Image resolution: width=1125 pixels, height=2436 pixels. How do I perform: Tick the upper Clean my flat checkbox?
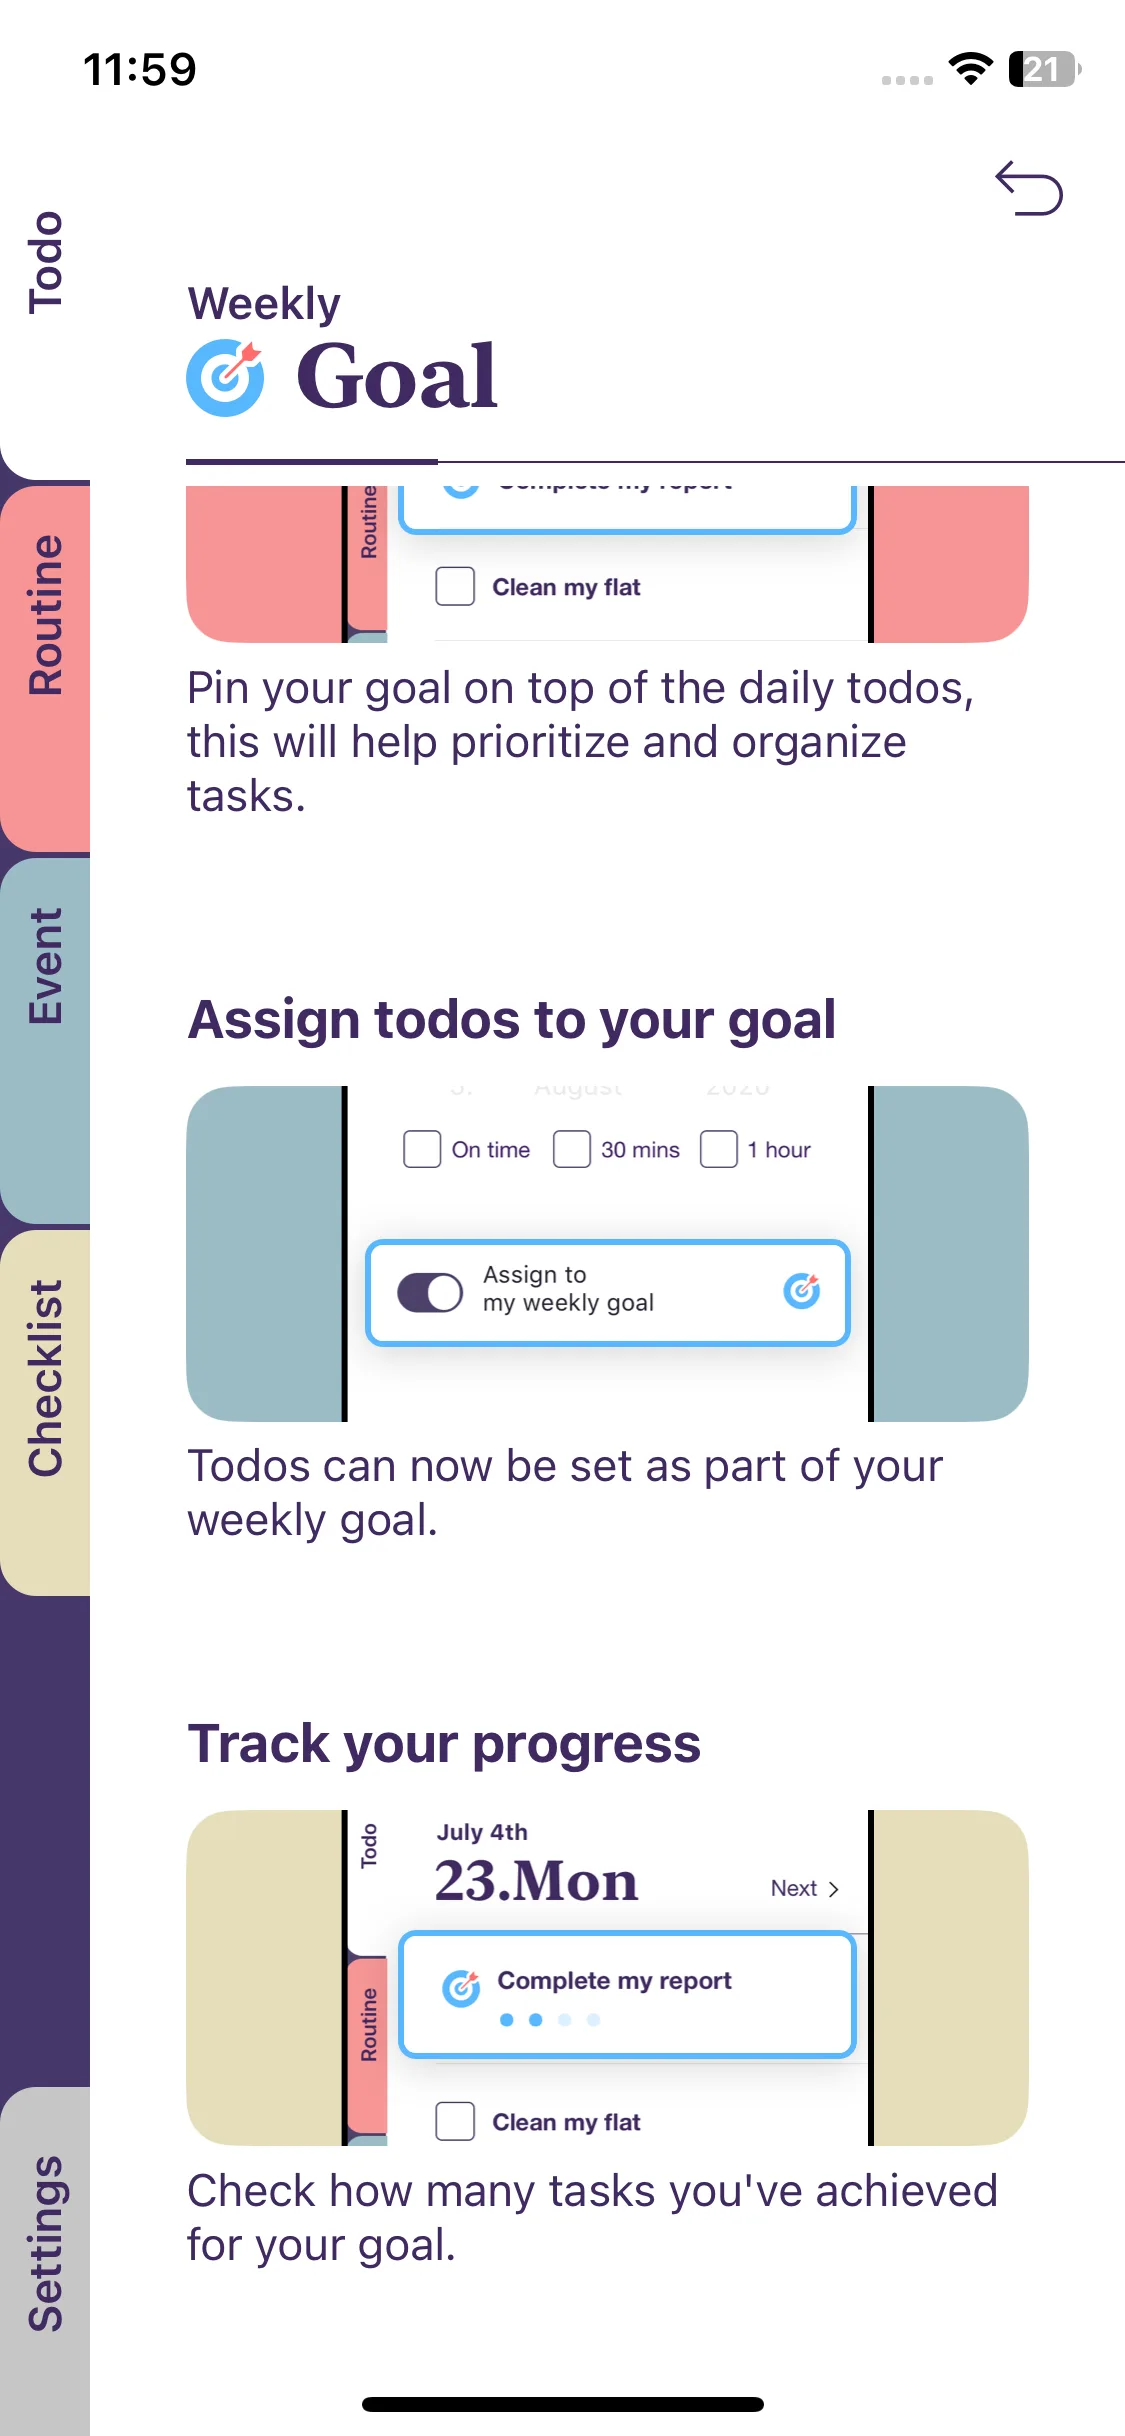click(x=455, y=586)
